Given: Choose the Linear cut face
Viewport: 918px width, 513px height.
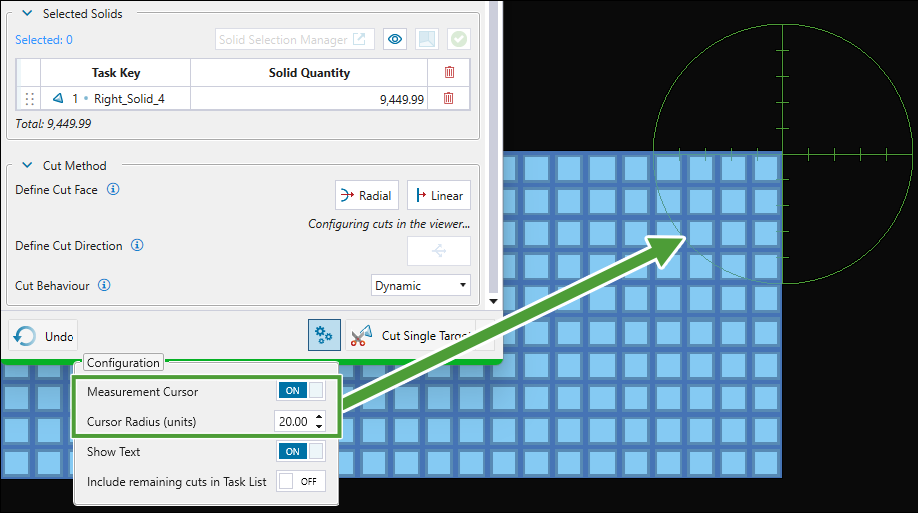Looking at the screenshot, I should 439,195.
